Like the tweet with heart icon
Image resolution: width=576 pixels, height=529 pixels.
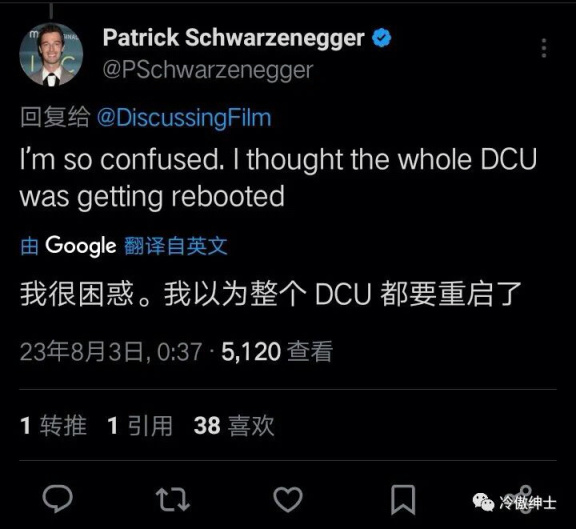pyautogui.click(x=288, y=499)
